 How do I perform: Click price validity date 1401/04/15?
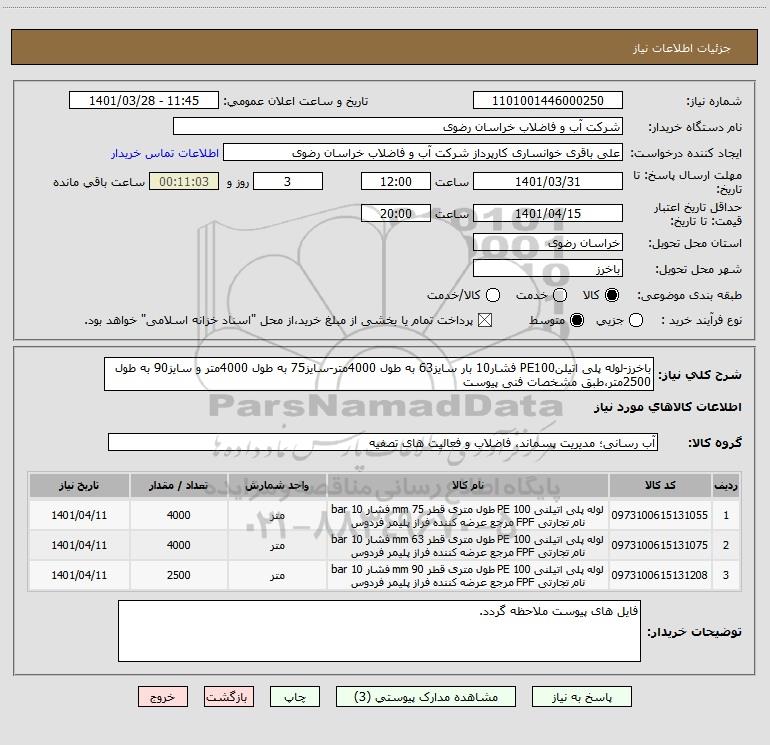coord(548,213)
